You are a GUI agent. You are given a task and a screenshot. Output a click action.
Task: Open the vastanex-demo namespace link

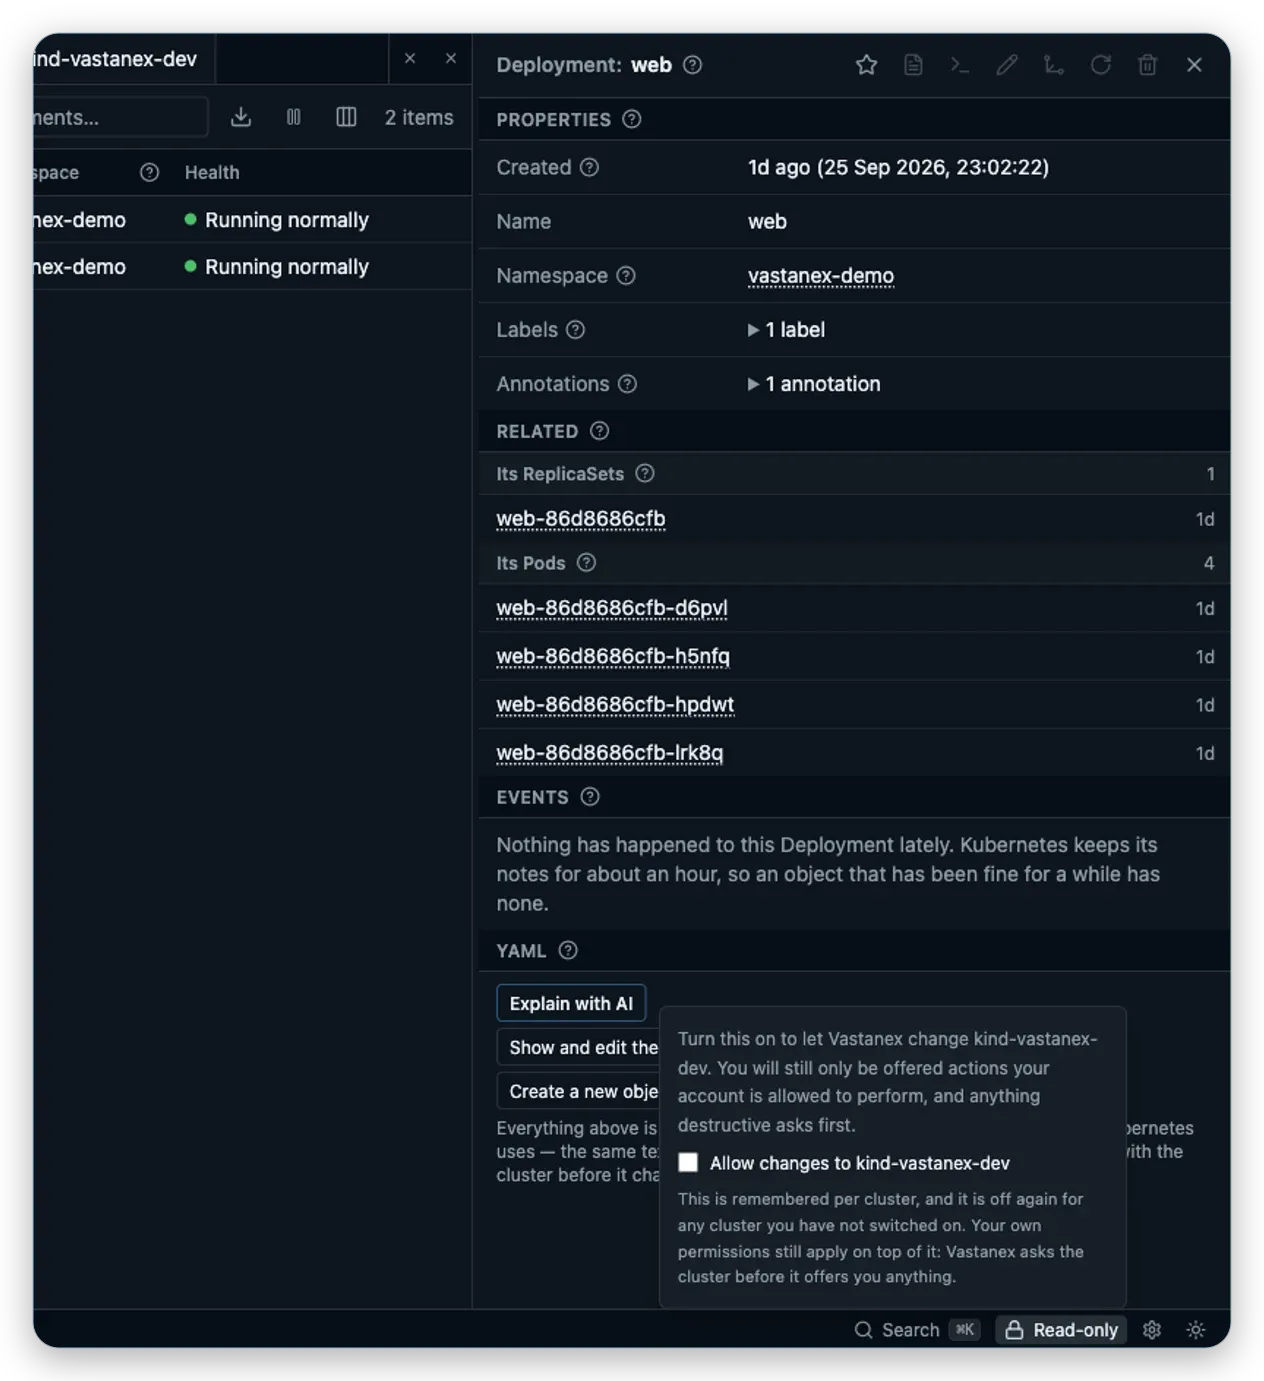pos(821,275)
